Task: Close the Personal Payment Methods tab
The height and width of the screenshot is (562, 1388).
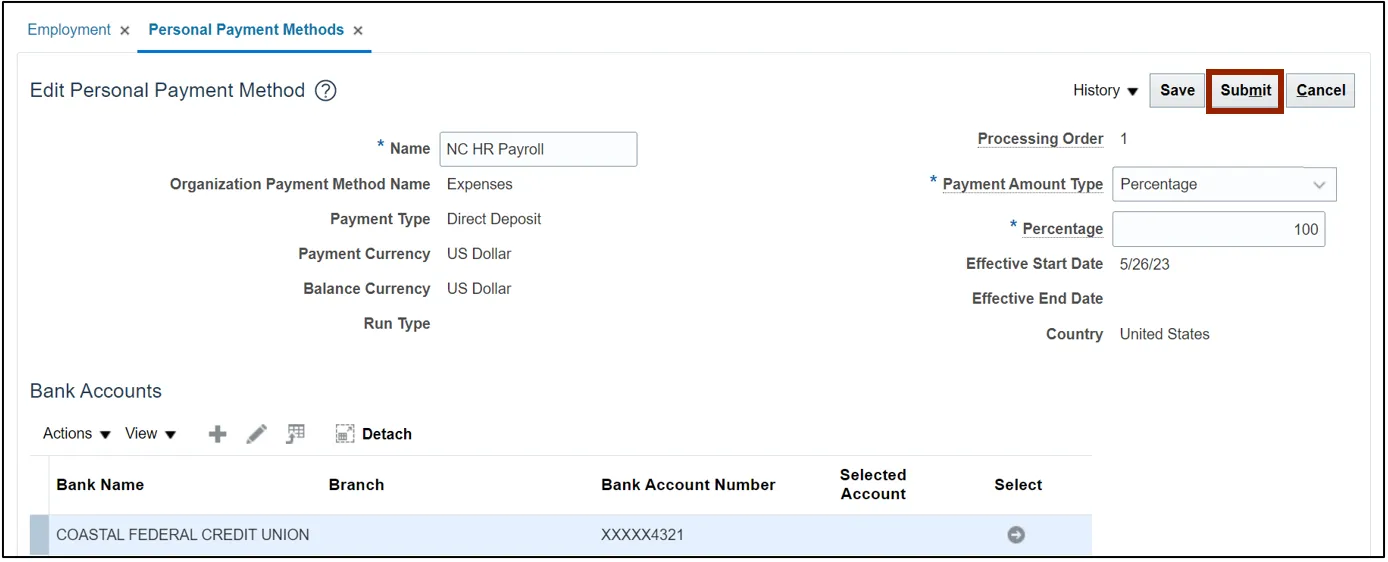Action: pos(358,31)
